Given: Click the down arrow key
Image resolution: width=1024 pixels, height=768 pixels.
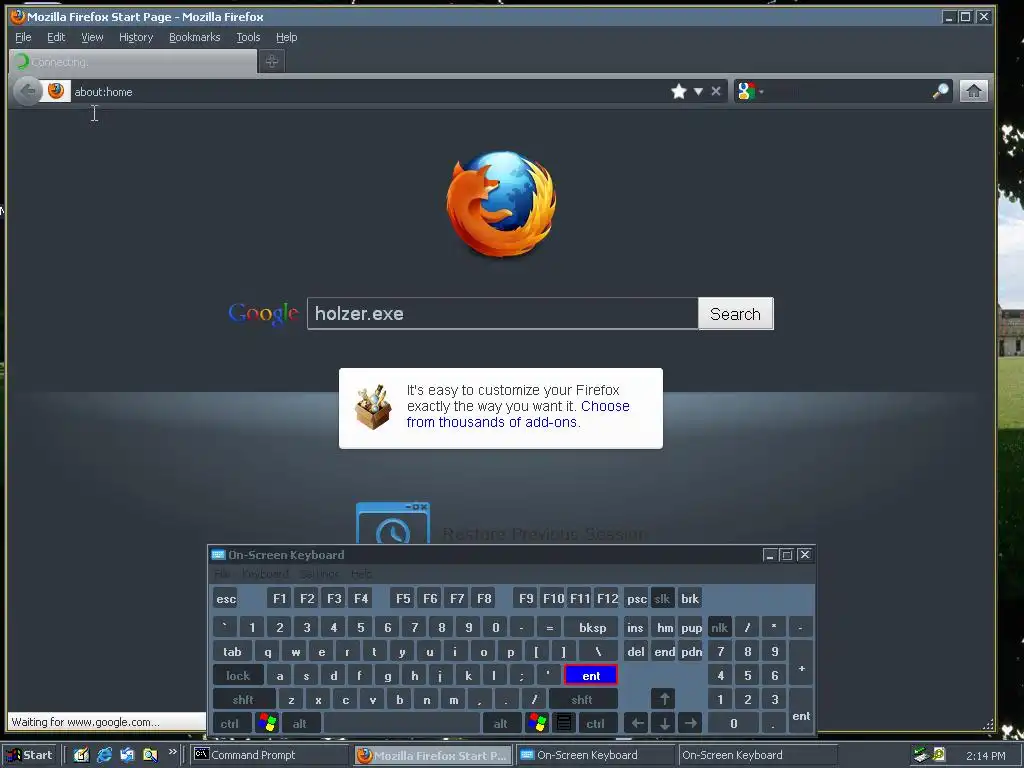Looking at the screenshot, I should pos(664,724).
